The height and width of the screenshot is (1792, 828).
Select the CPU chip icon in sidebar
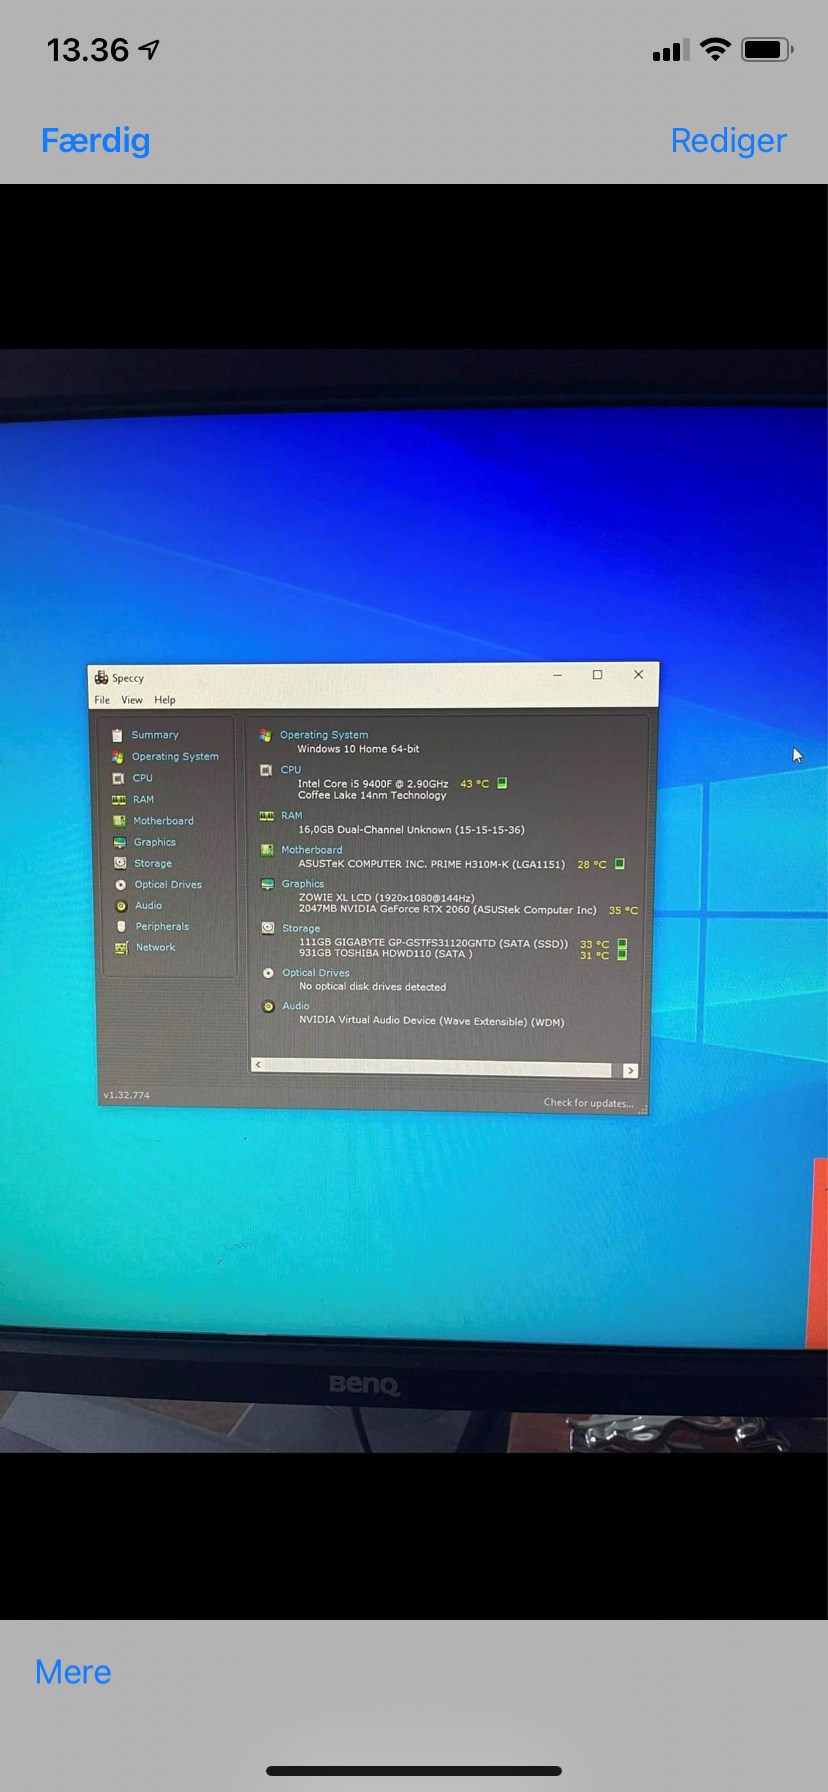118,778
